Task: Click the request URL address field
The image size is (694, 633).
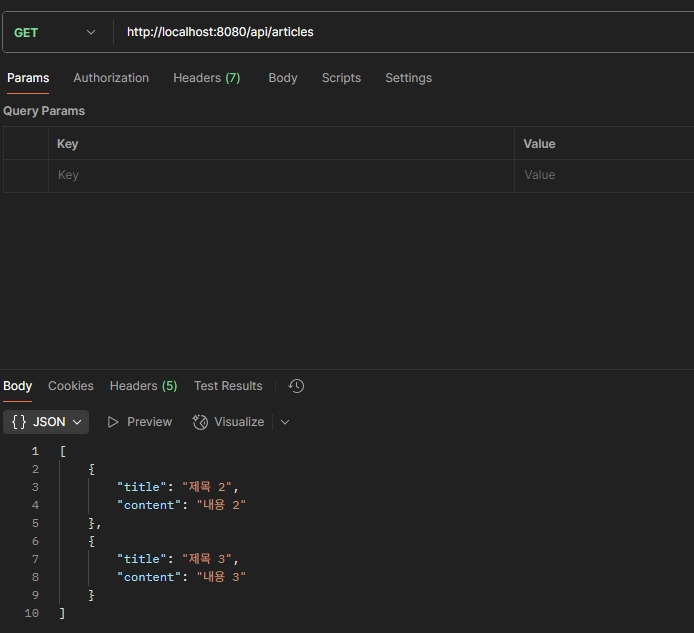Action: 403,32
